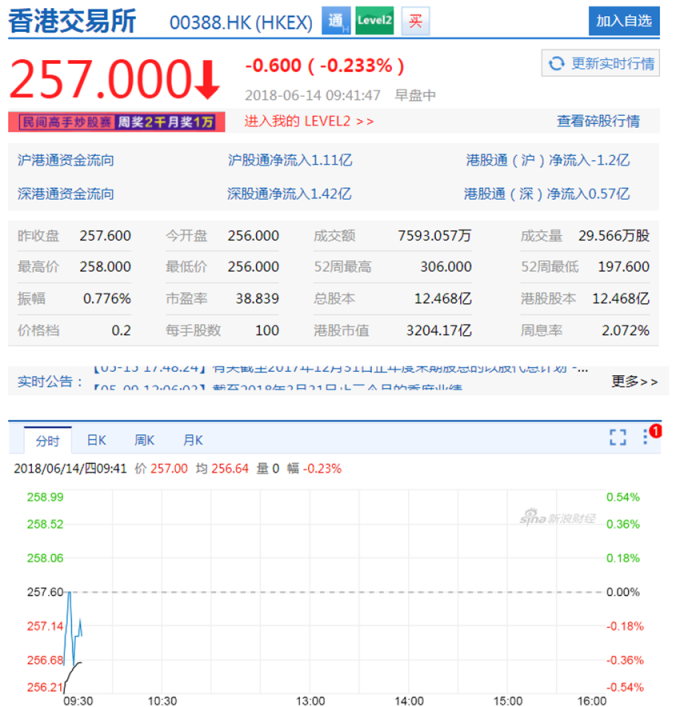Click the 15:00 time axis label
The image size is (680, 707).
[x=508, y=701]
